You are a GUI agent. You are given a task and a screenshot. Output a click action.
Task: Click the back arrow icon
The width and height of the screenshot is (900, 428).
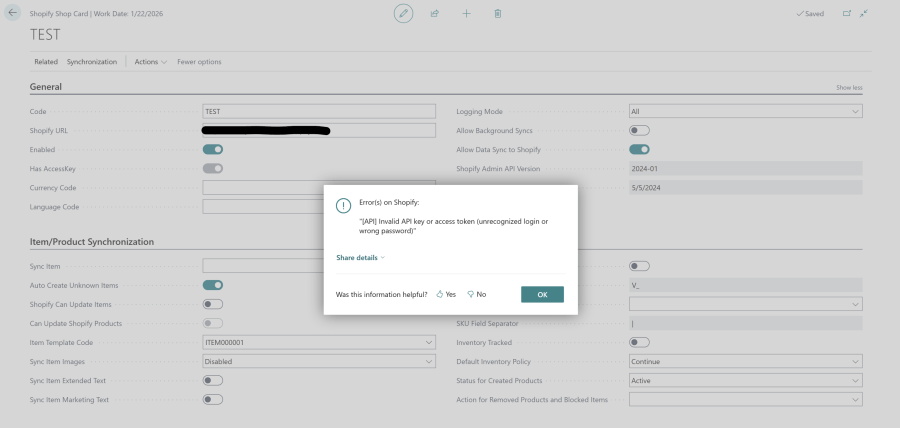pos(13,13)
